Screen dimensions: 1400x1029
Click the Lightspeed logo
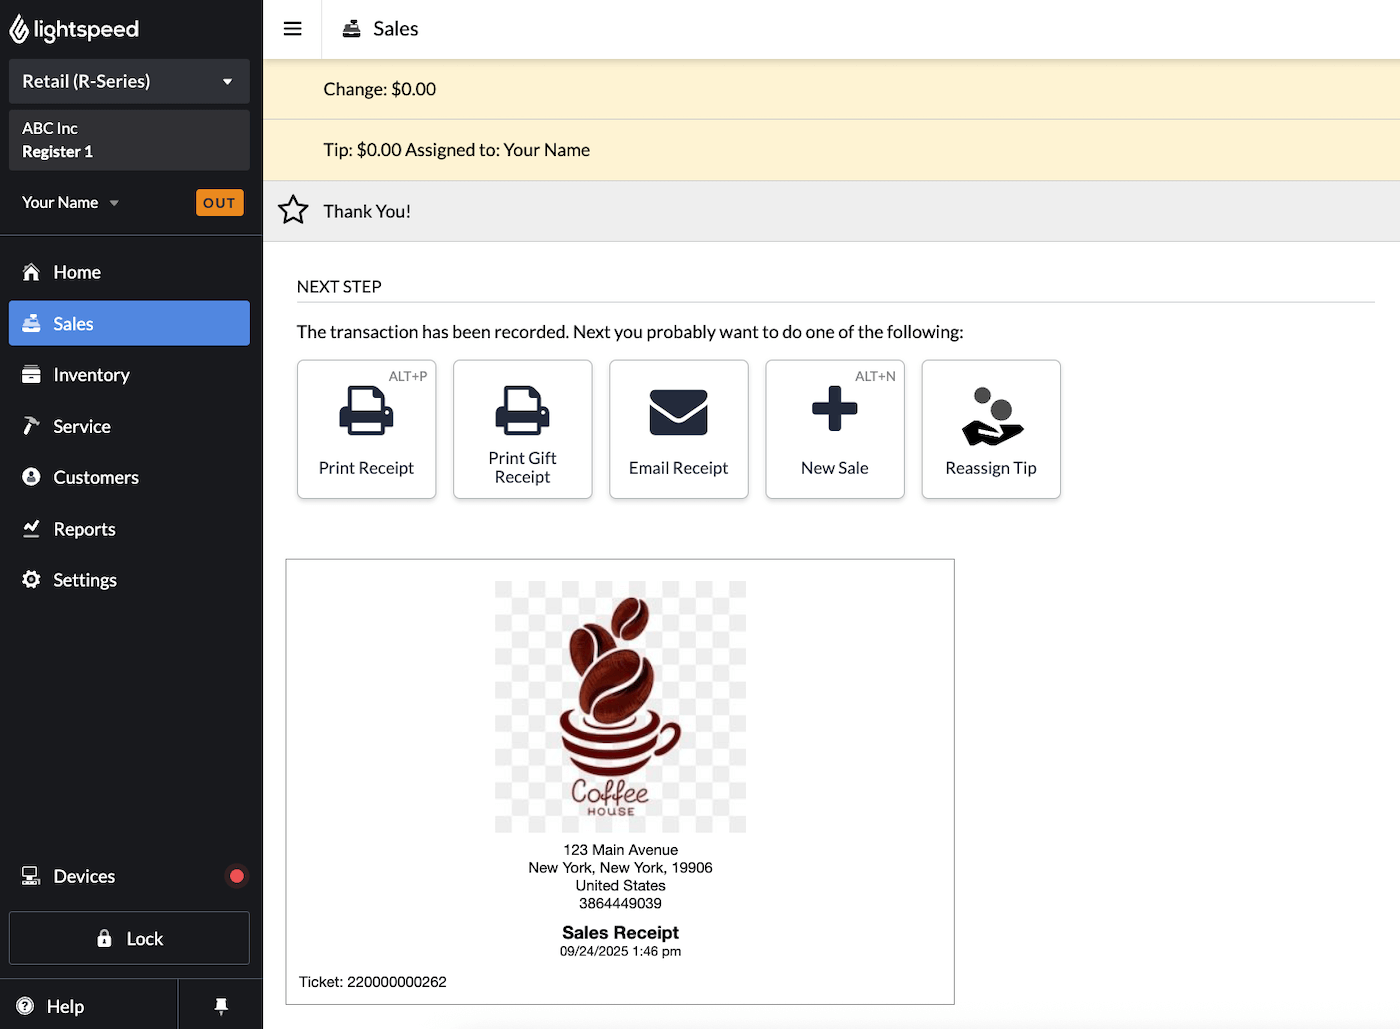click(x=75, y=30)
